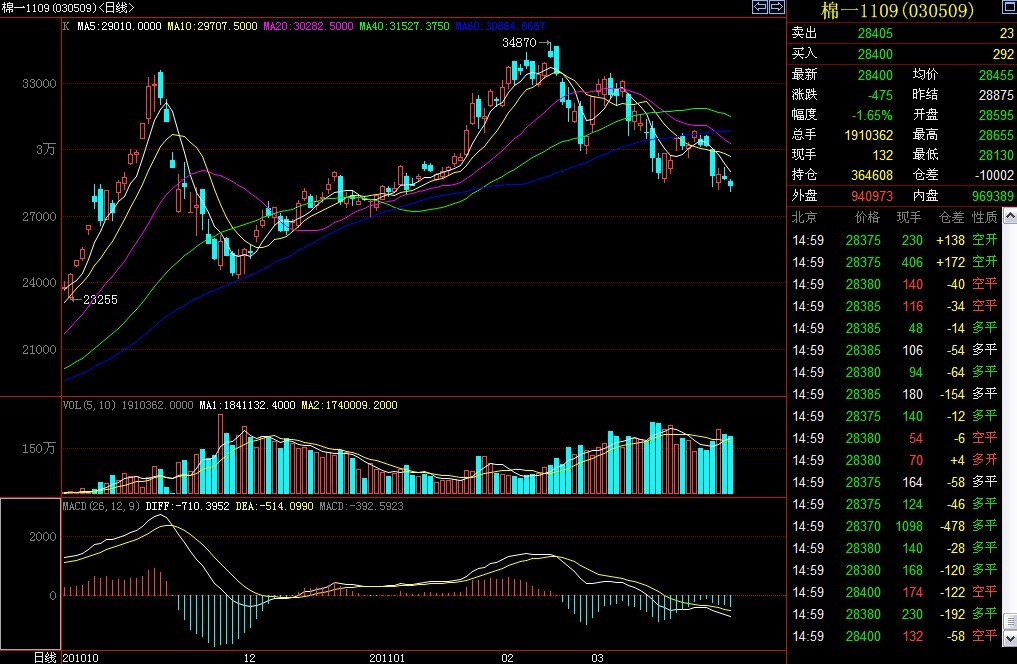The height and width of the screenshot is (664, 1017).
Task: Click the left arrow navigation icon
Action: click(x=759, y=8)
